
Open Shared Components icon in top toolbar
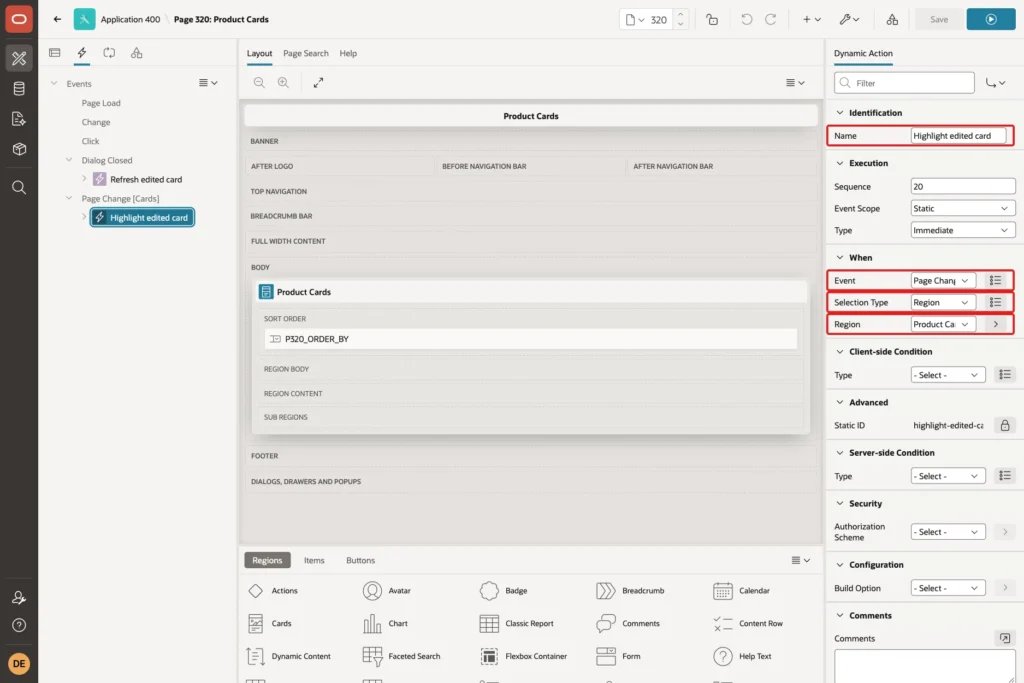[x=892, y=20]
